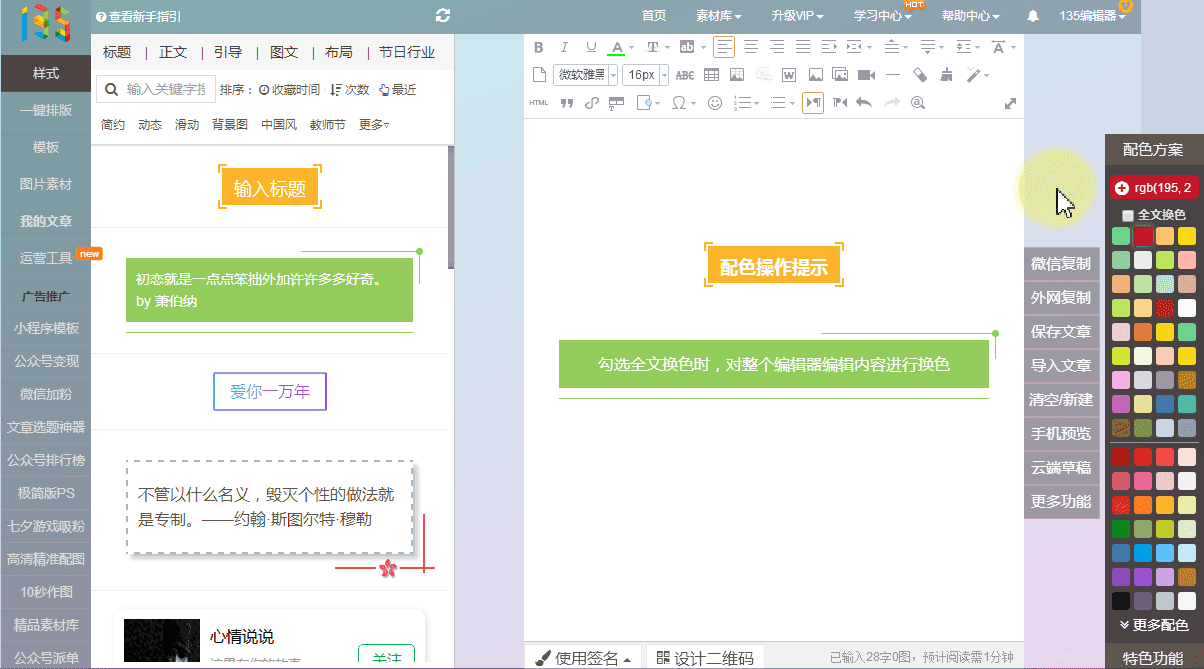Open the font family dropdown 微软雅黑
The height and width of the screenshot is (669, 1204).
(x=586, y=75)
